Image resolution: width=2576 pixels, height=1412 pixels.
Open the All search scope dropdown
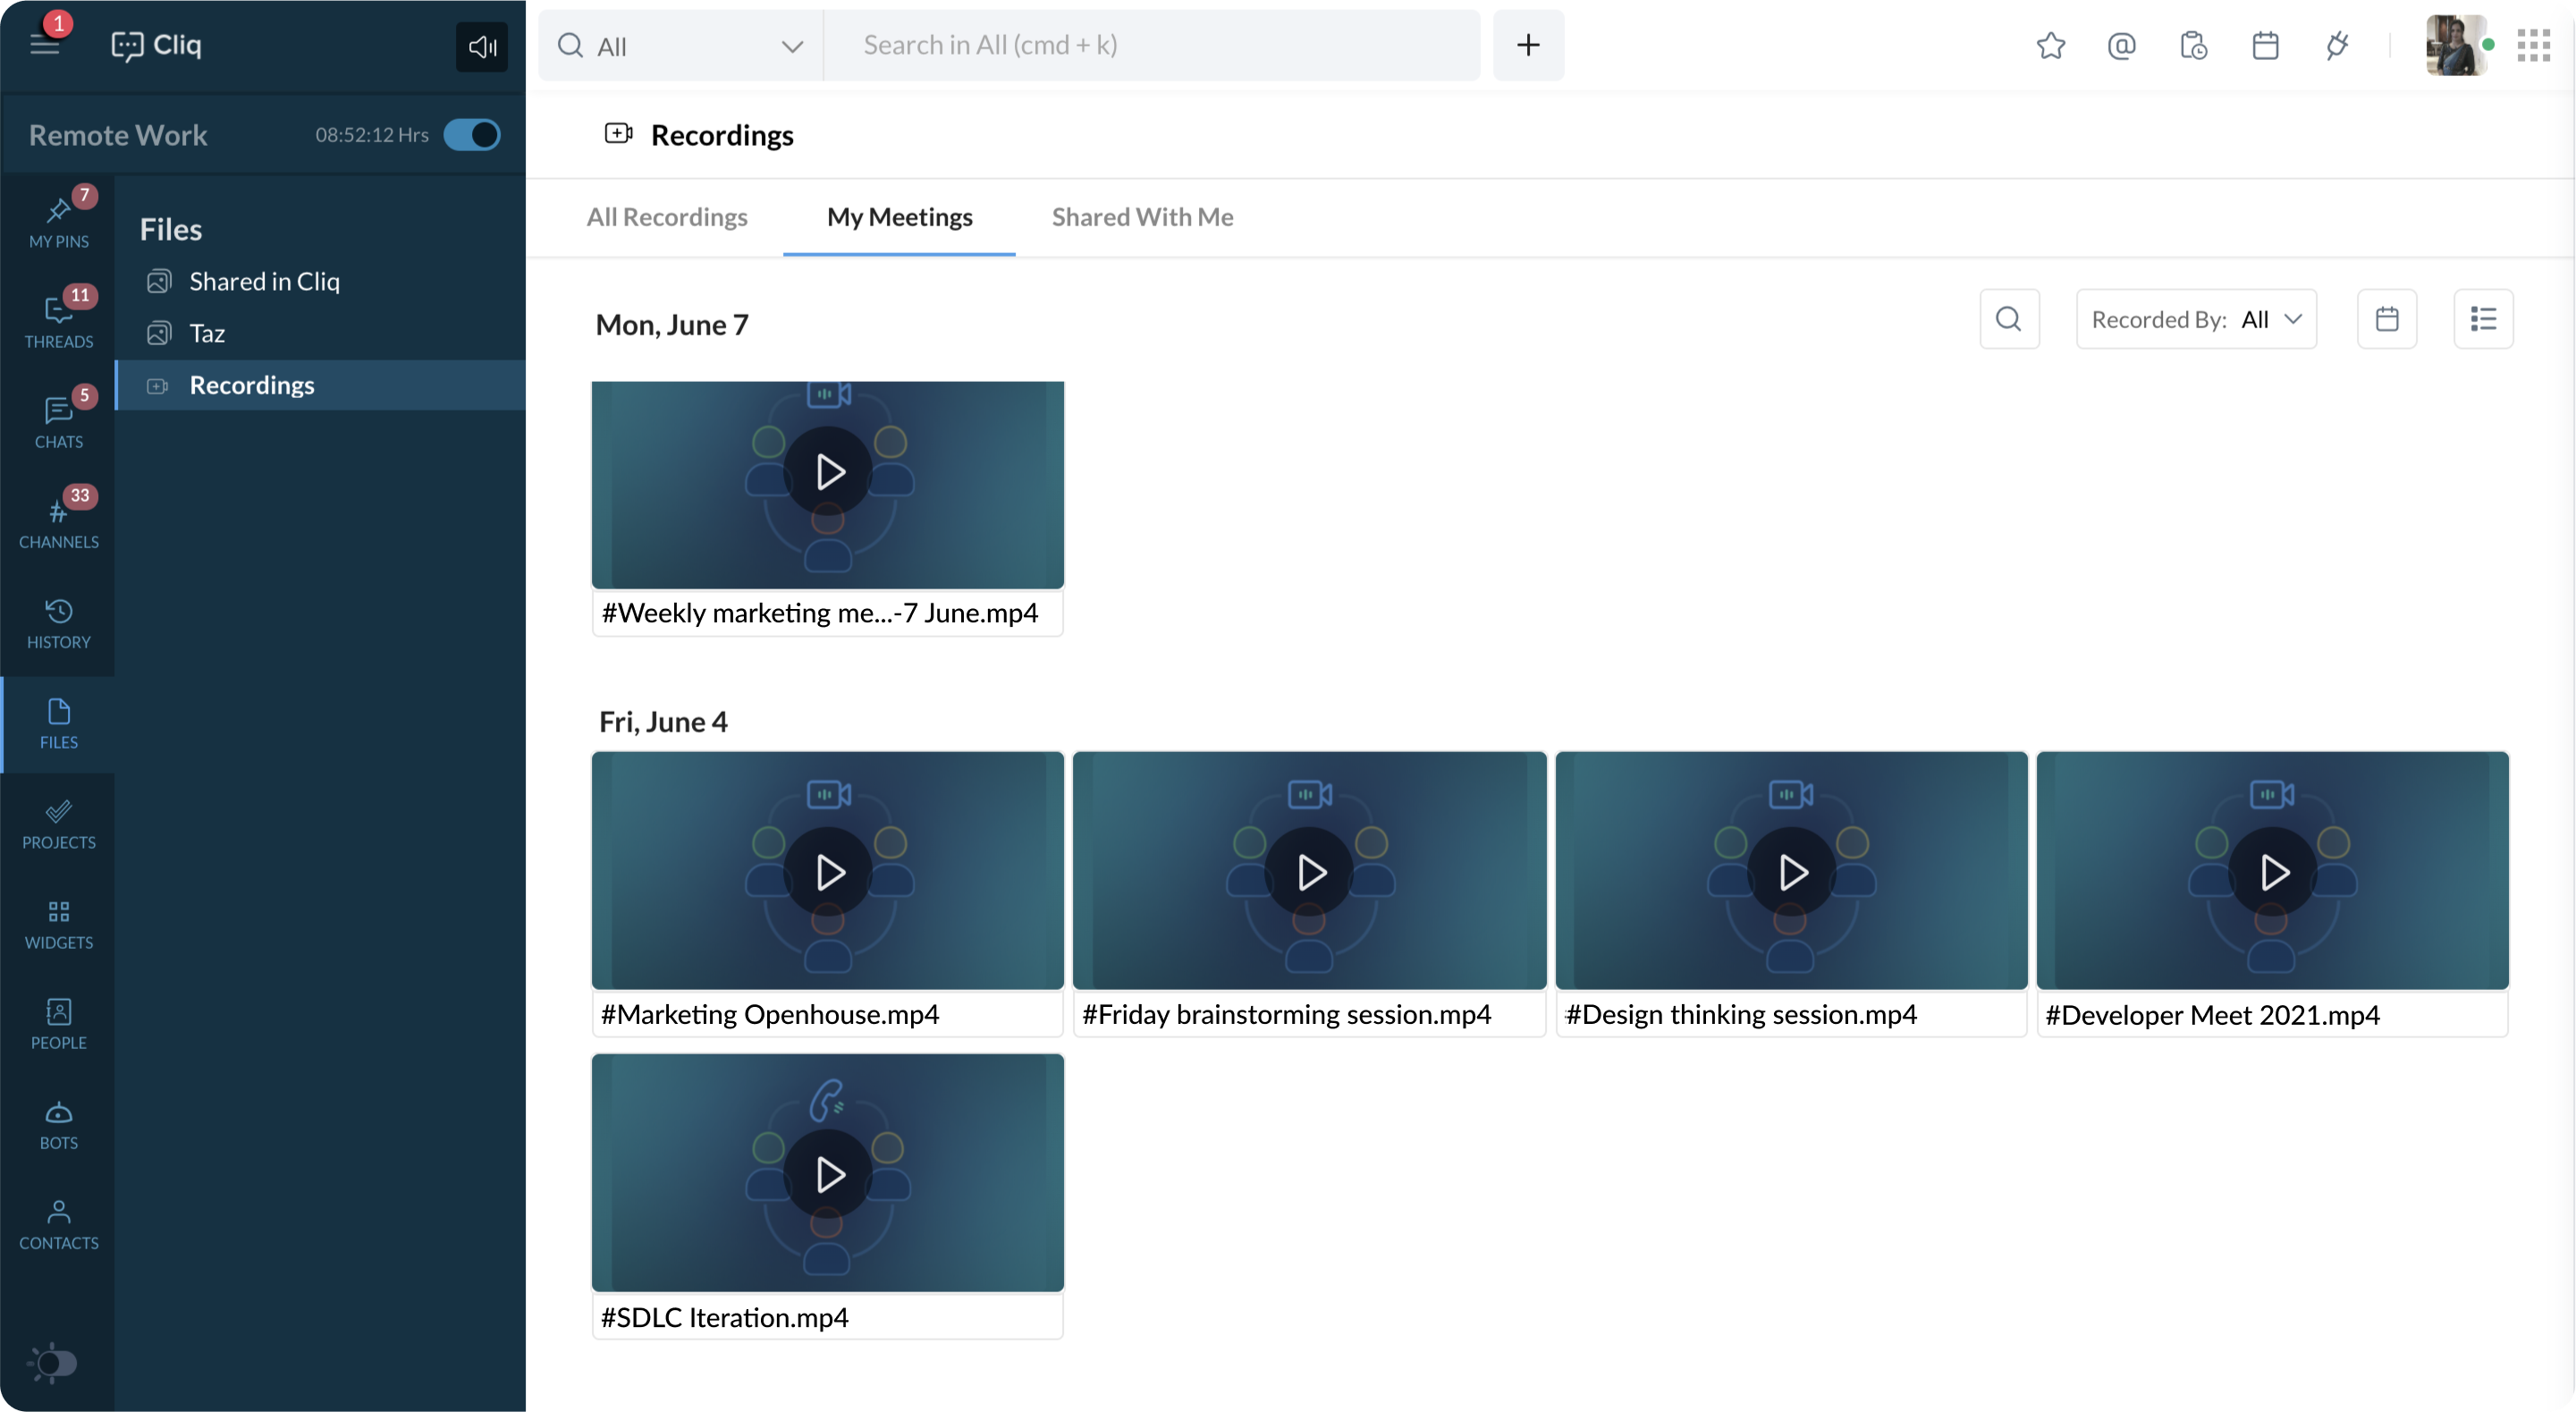[x=681, y=46]
